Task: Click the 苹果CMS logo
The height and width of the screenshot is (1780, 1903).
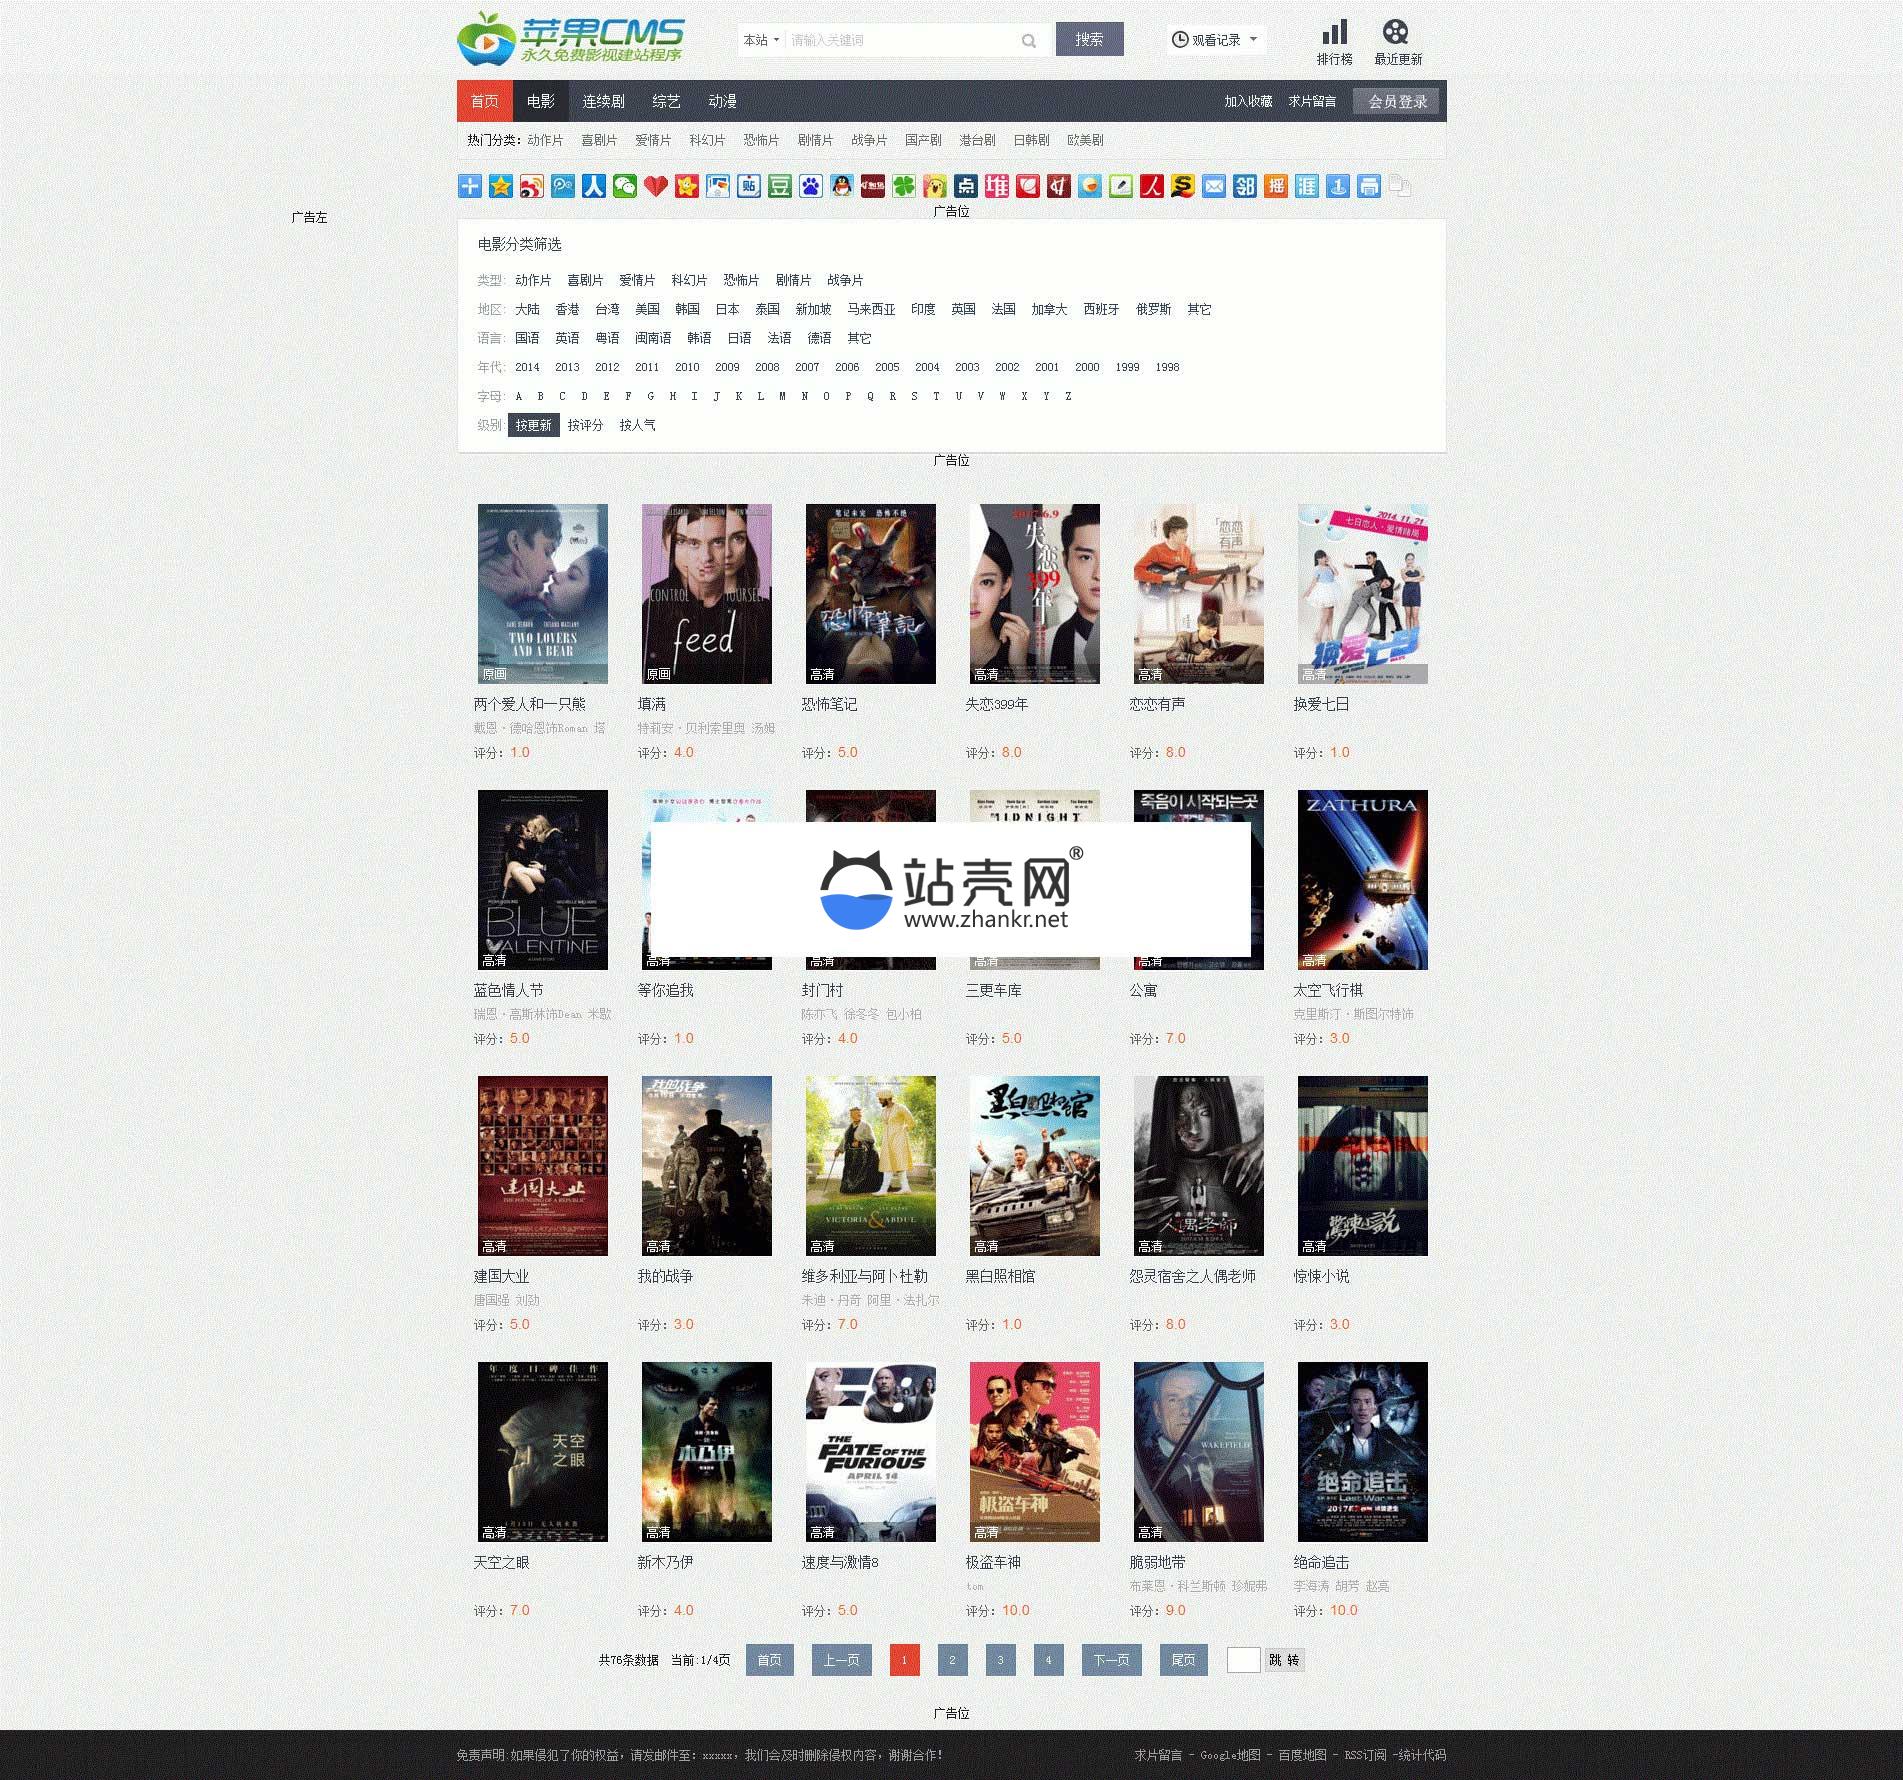Action: coord(571,39)
